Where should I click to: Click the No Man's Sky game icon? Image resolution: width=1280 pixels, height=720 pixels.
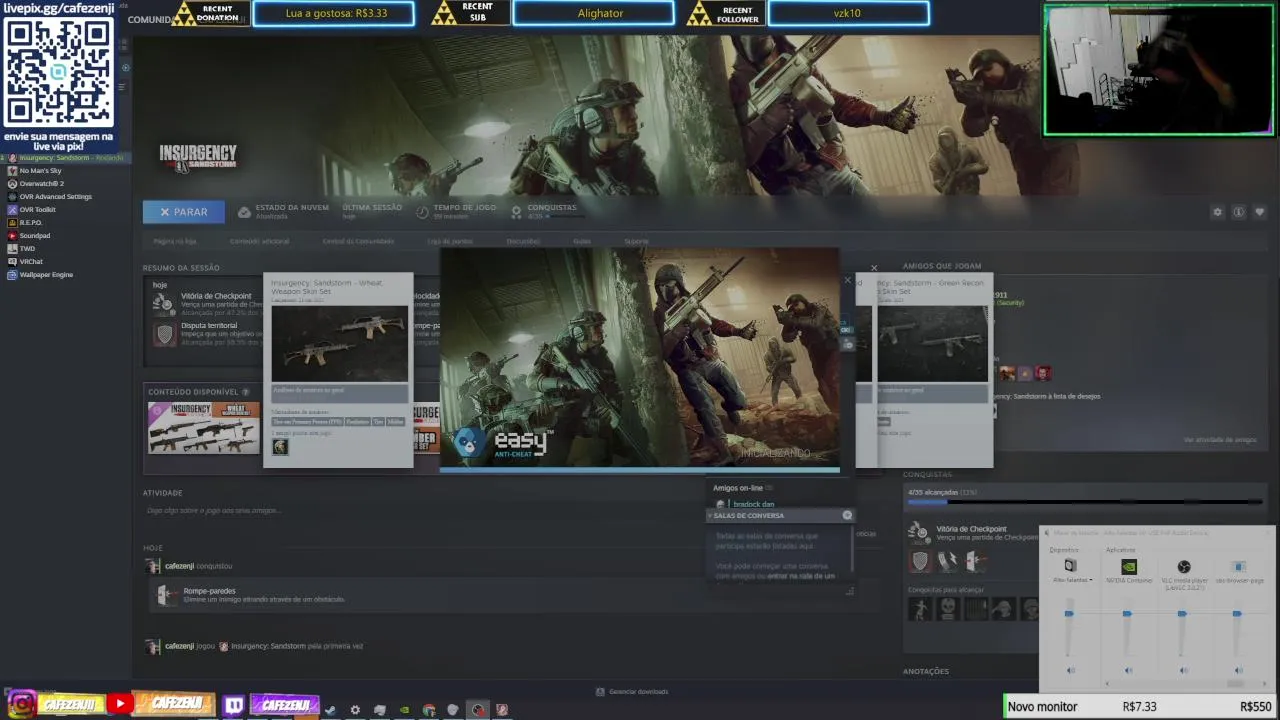coord(12,171)
